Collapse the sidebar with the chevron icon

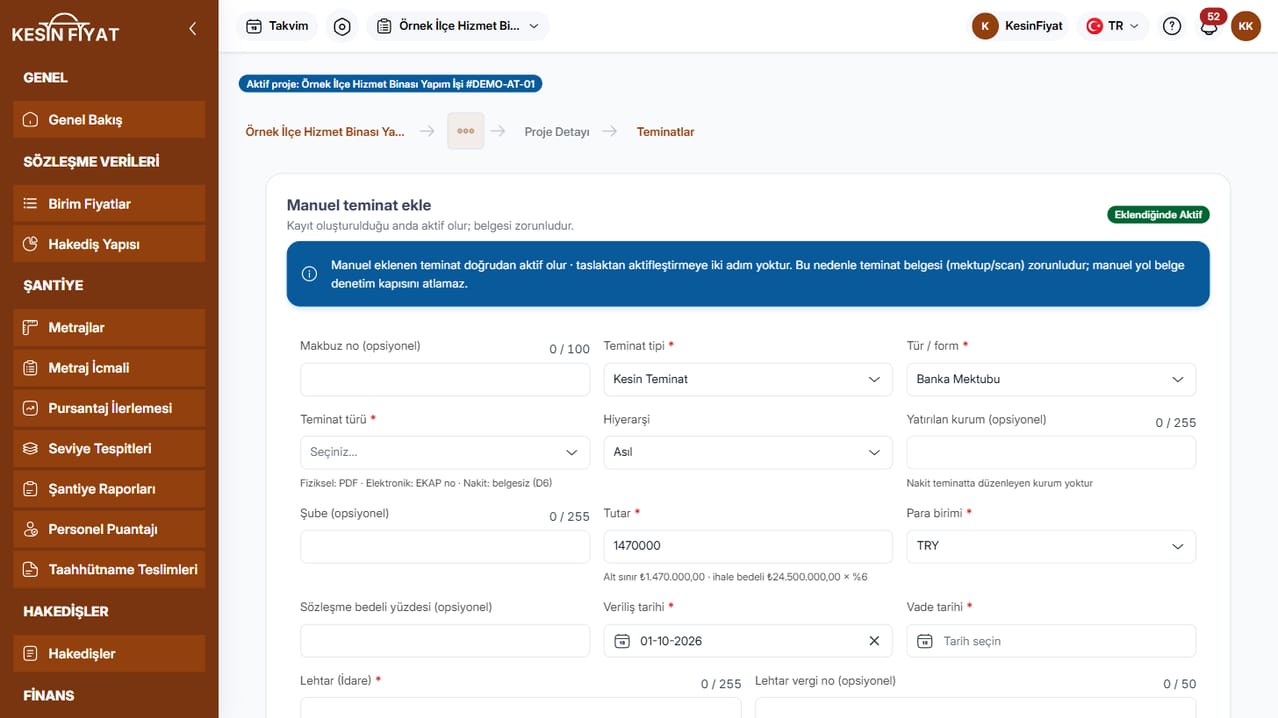(x=193, y=29)
